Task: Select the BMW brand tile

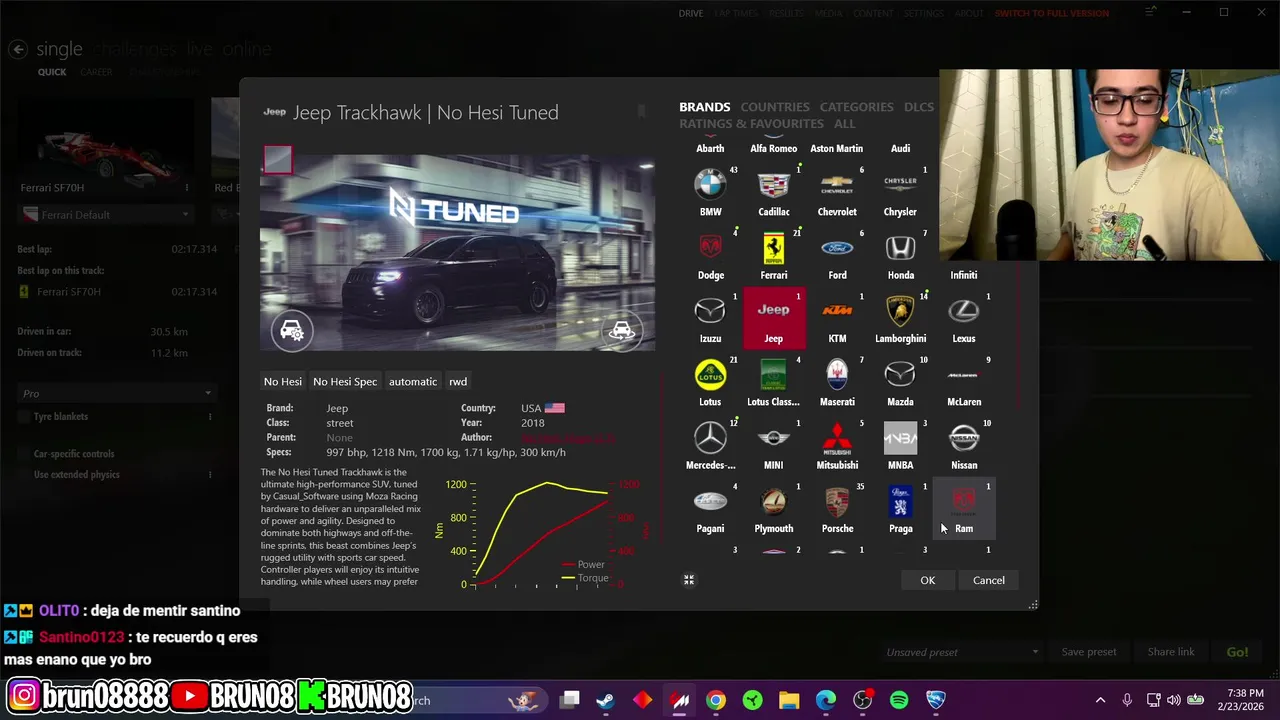Action: click(710, 191)
